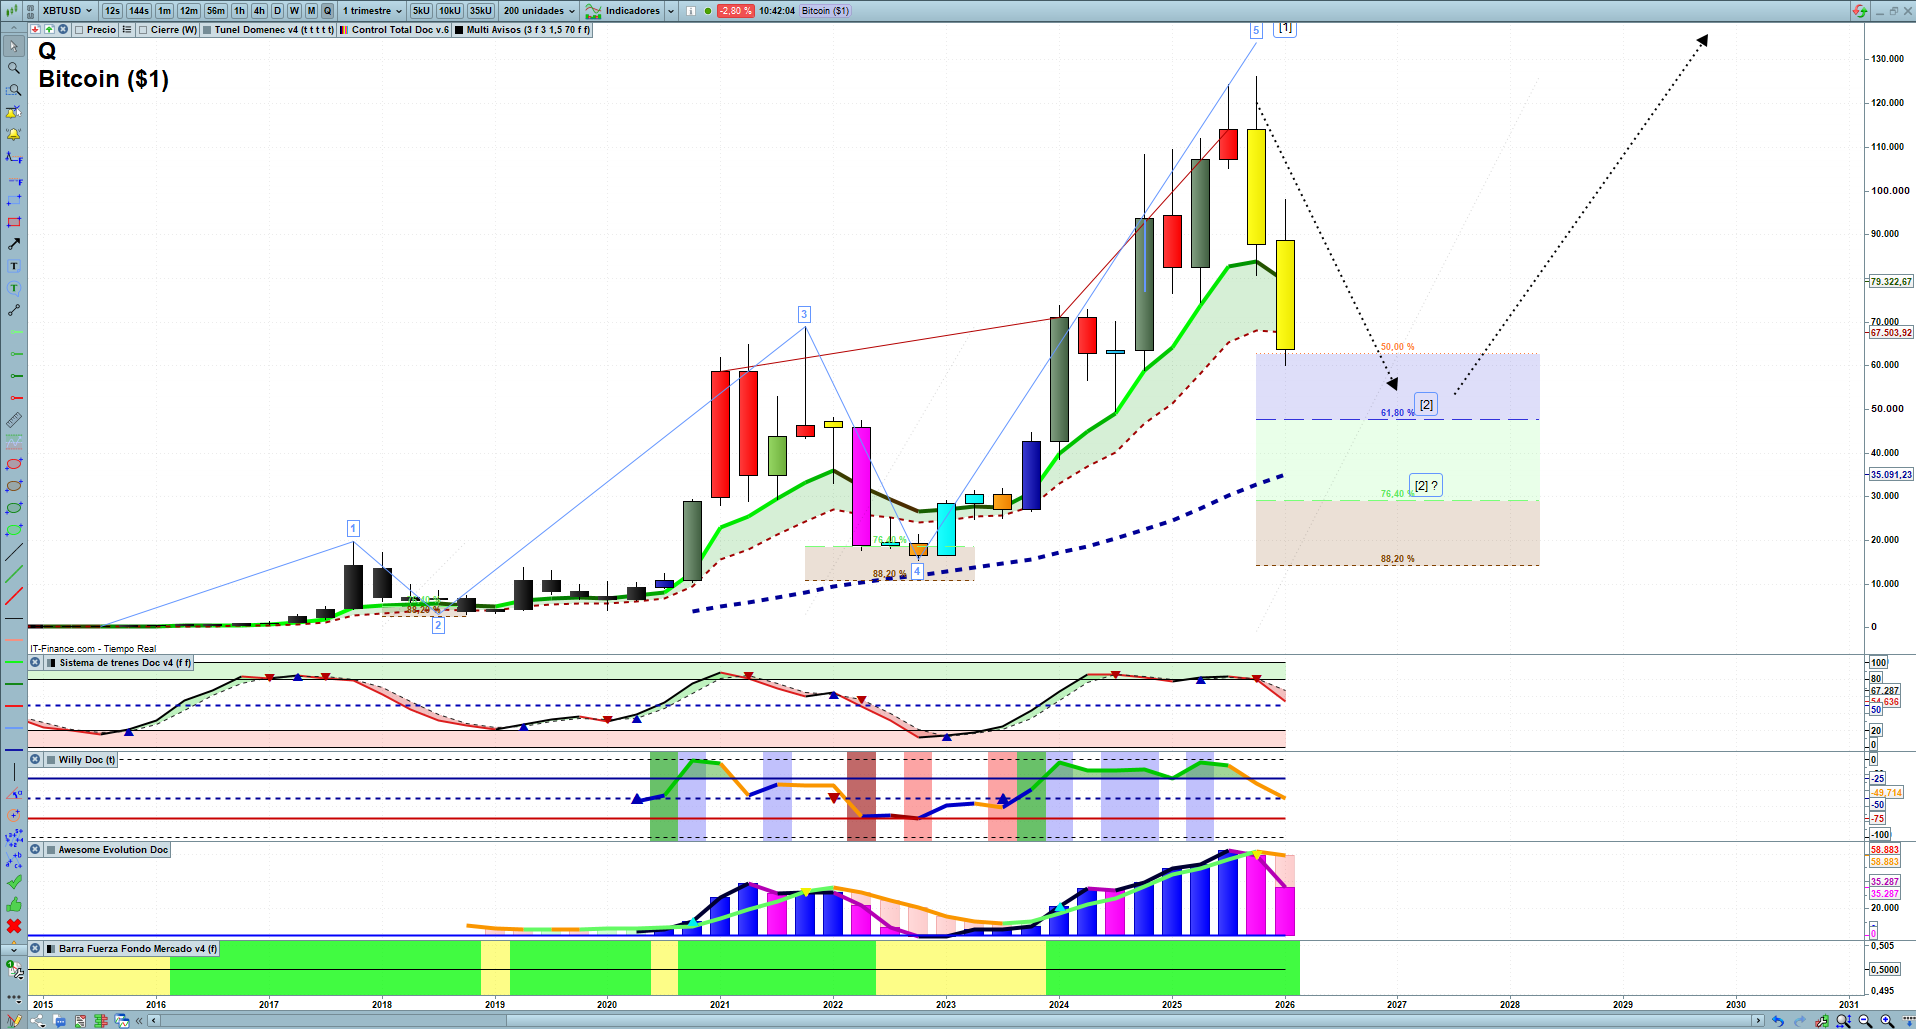The height and width of the screenshot is (1029, 1916).
Task: Select the red ellipse drawing tool
Action: point(14,464)
